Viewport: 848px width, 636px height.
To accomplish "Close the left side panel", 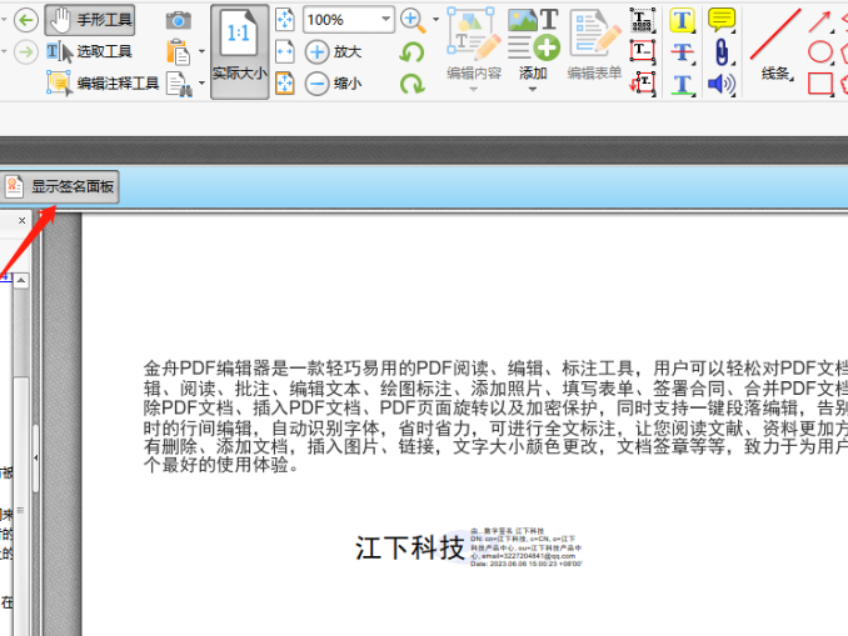I will [x=22, y=220].
